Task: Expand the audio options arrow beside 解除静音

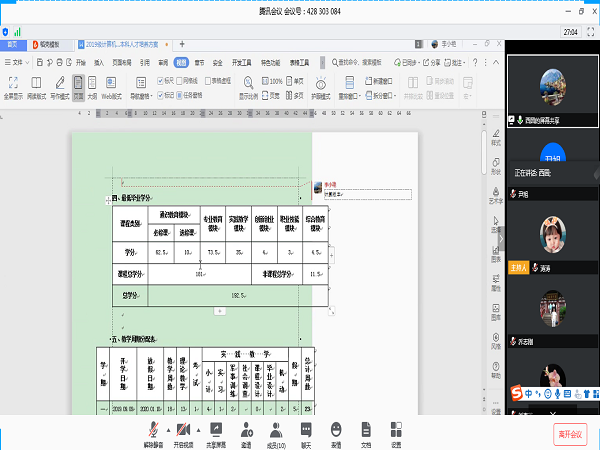Action: point(167,428)
